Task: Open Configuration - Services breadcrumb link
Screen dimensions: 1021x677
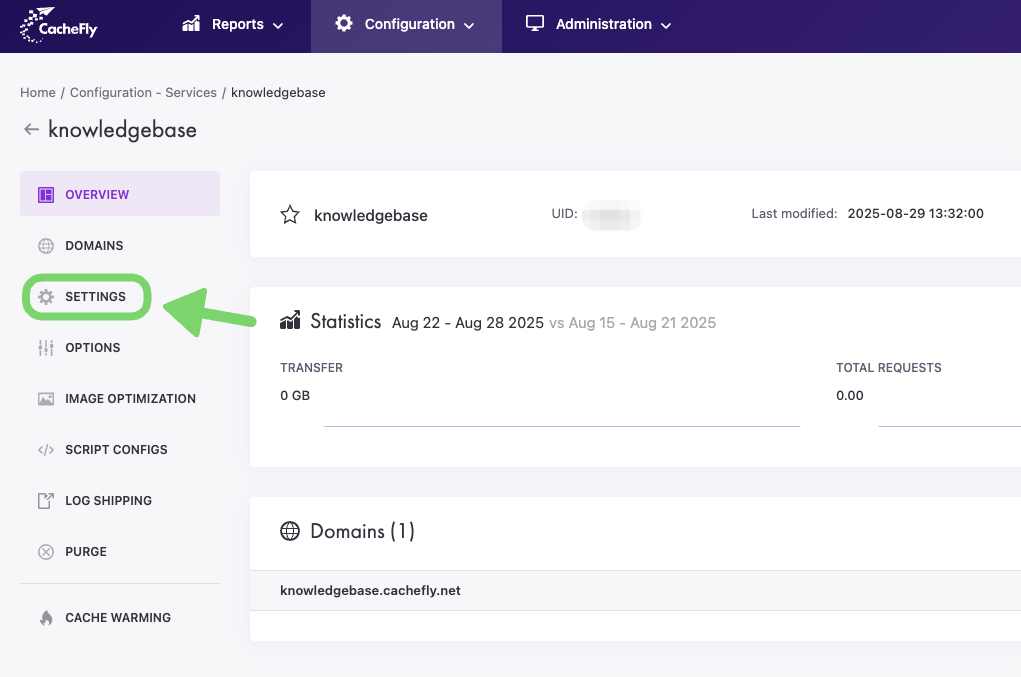Action: 143,93
